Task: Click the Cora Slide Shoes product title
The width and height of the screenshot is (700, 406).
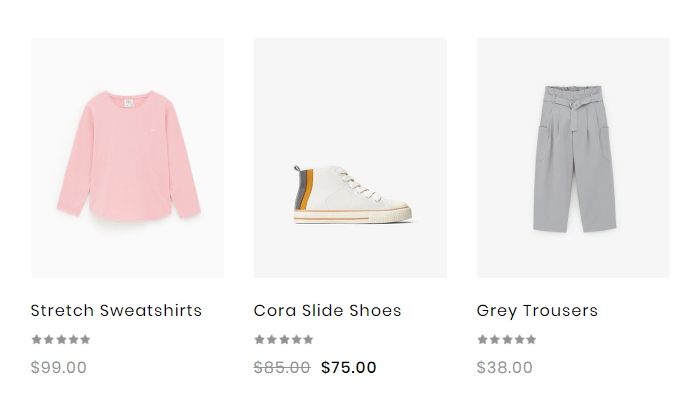Action: (x=327, y=311)
